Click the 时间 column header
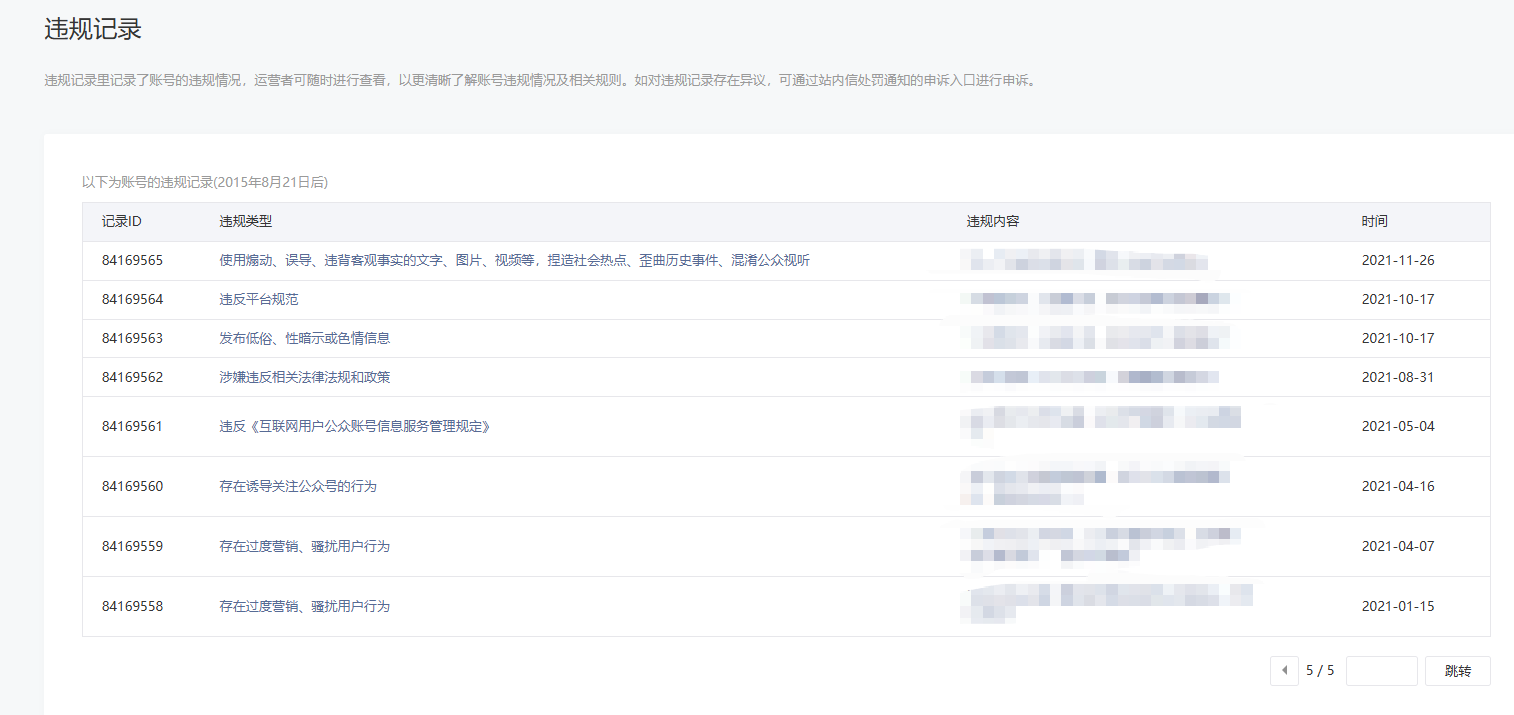This screenshot has height=715, width=1514. coord(1374,221)
